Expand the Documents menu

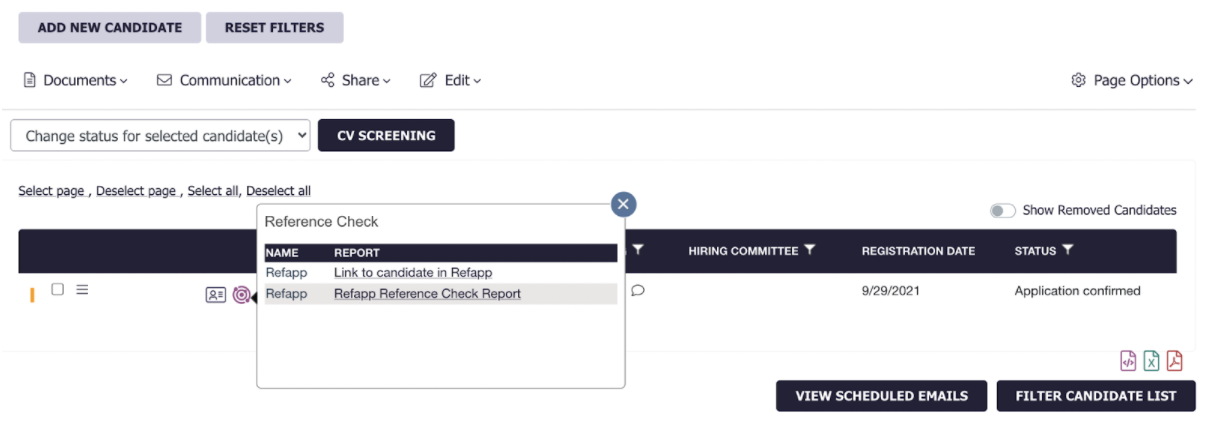[75, 81]
